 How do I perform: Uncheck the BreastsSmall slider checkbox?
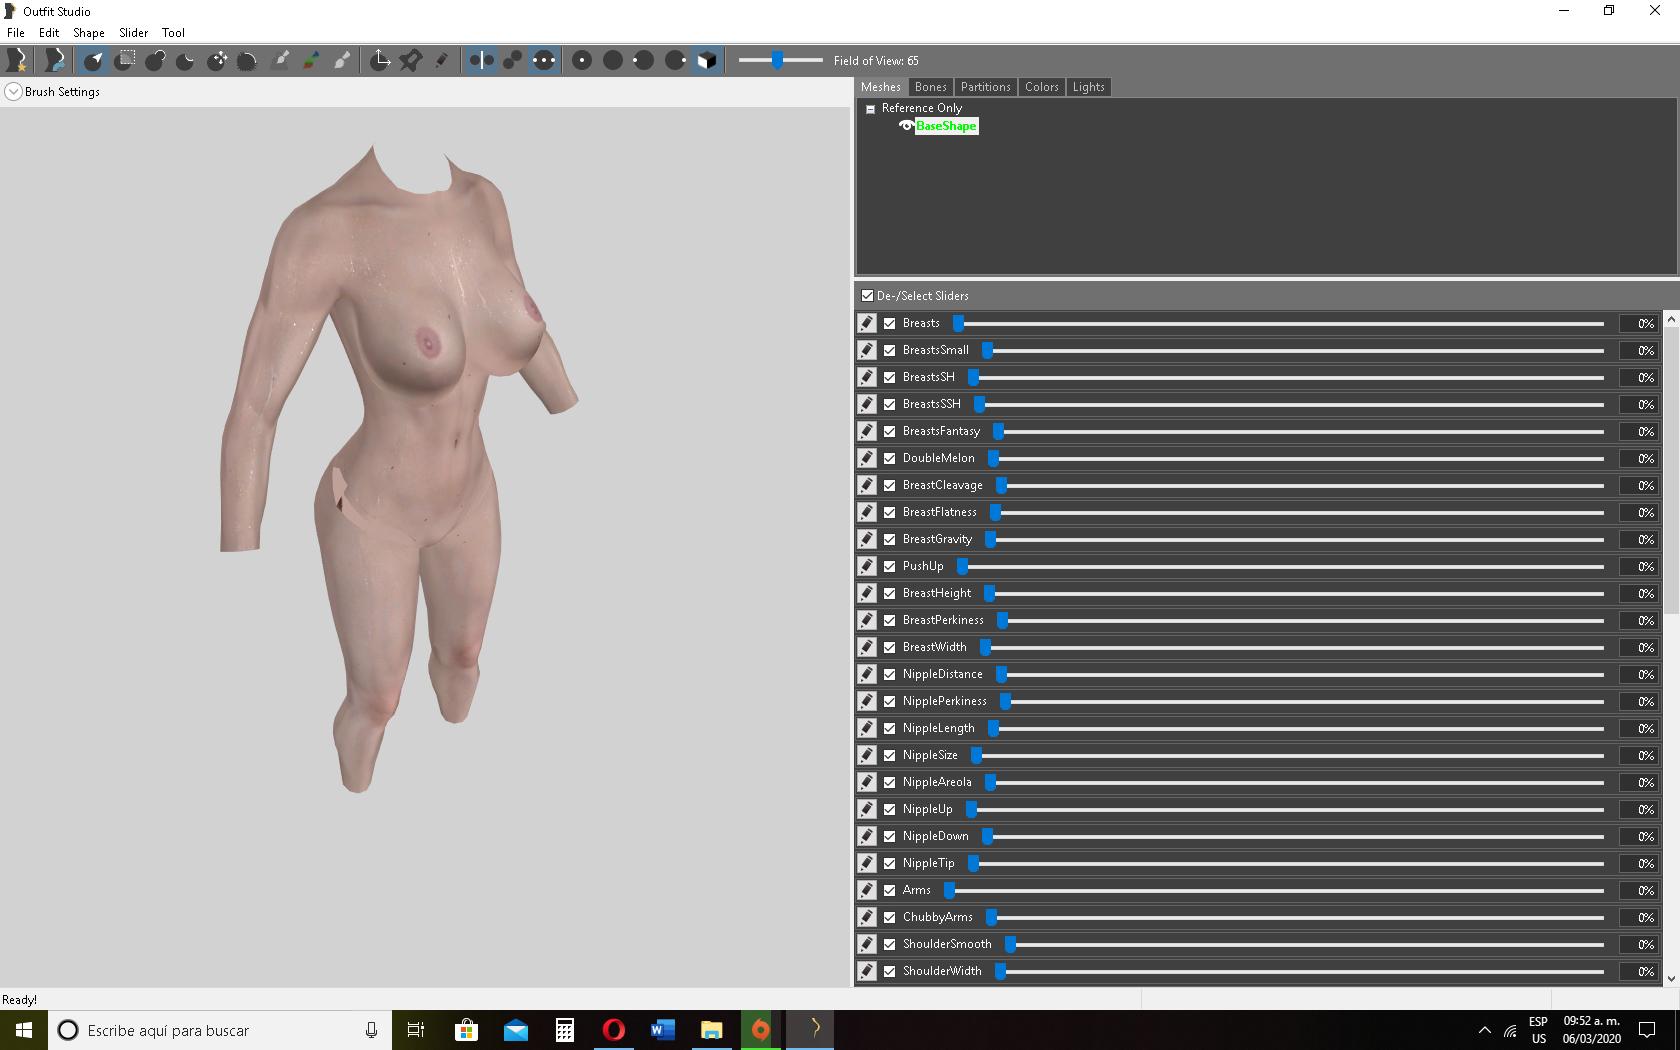point(889,350)
